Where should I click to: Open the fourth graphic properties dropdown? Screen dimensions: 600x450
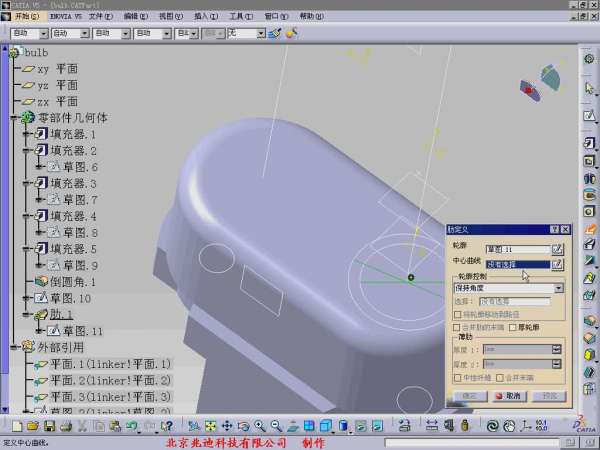166,34
